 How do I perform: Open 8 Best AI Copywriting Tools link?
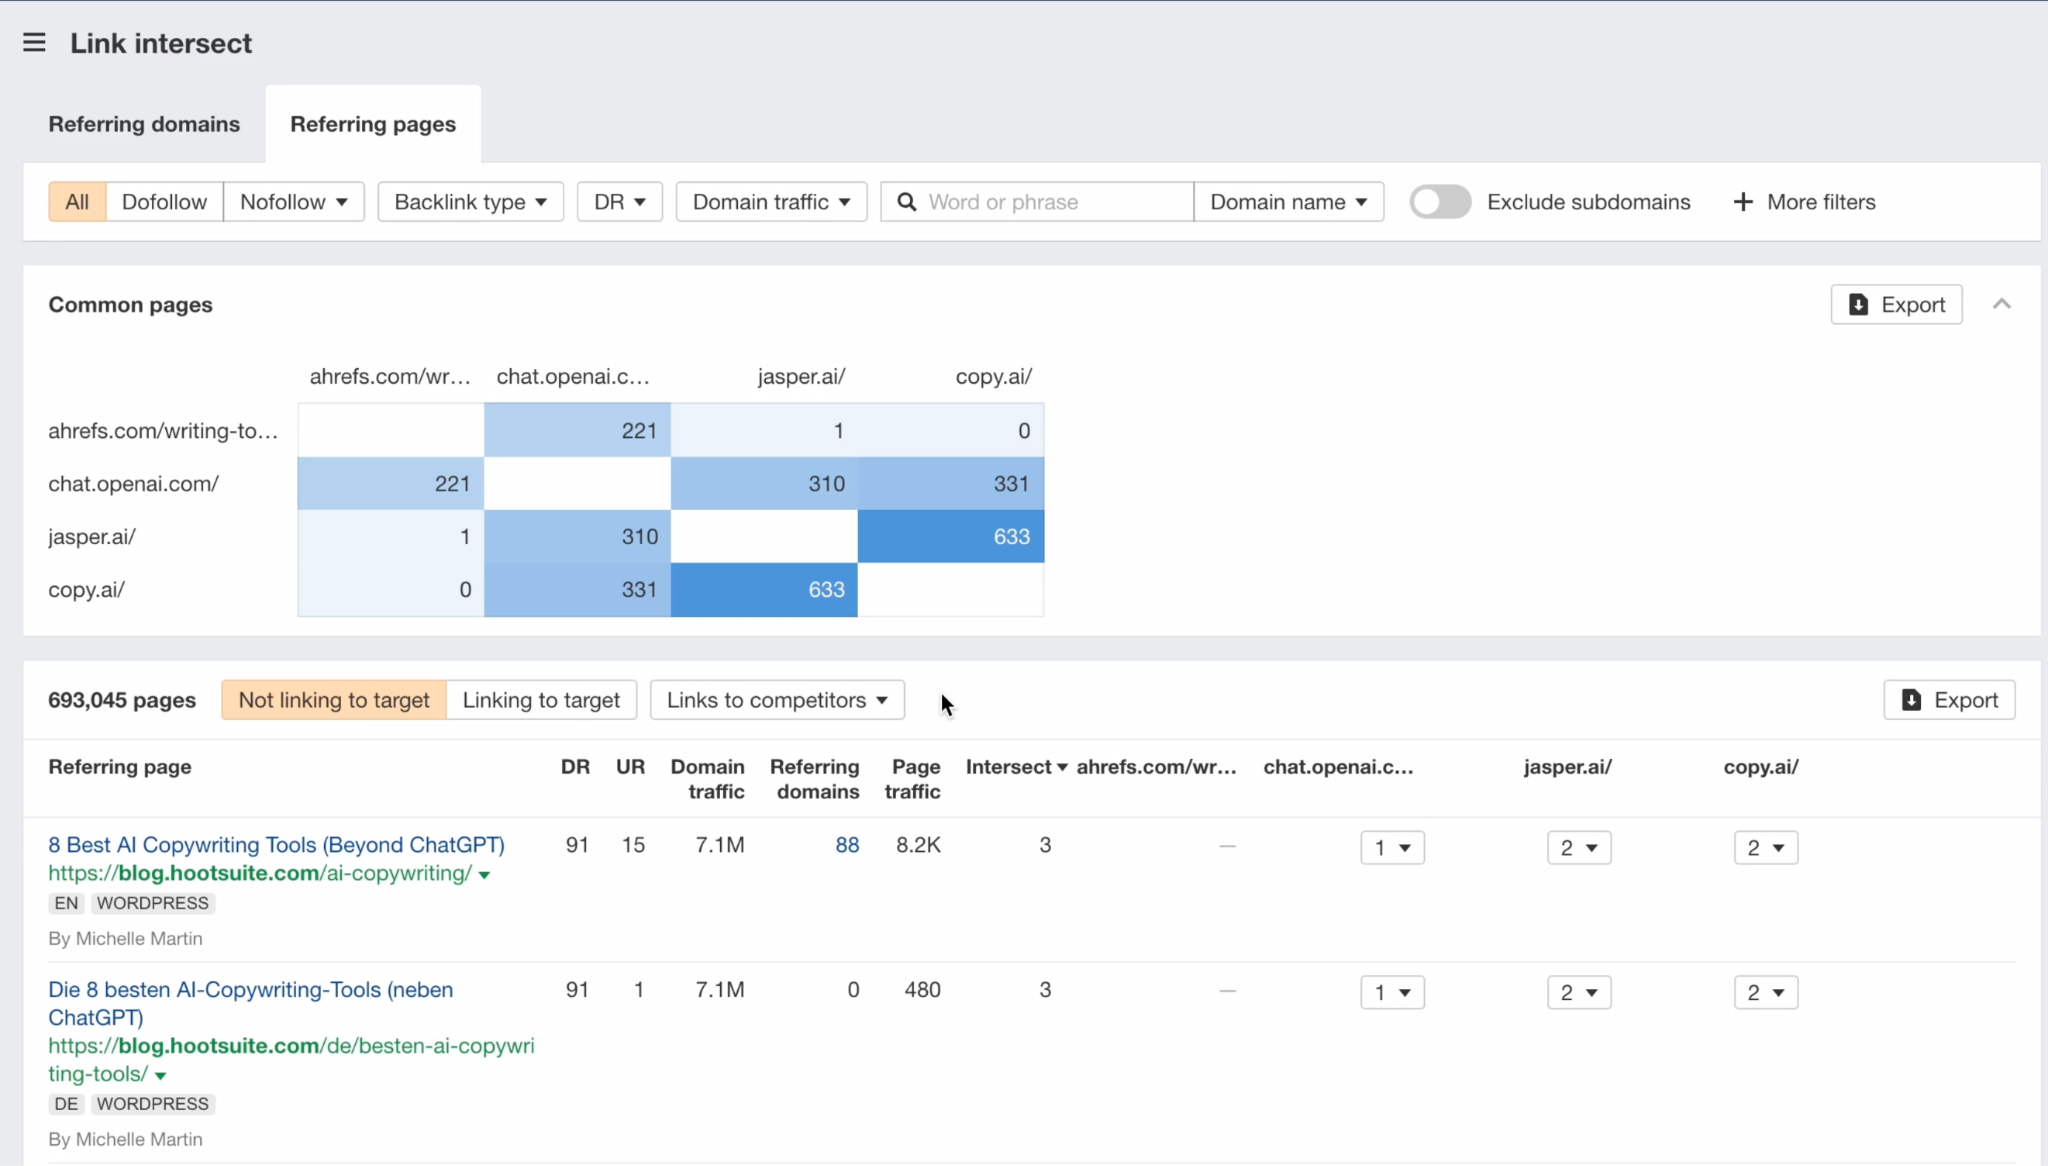coord(276,845)
